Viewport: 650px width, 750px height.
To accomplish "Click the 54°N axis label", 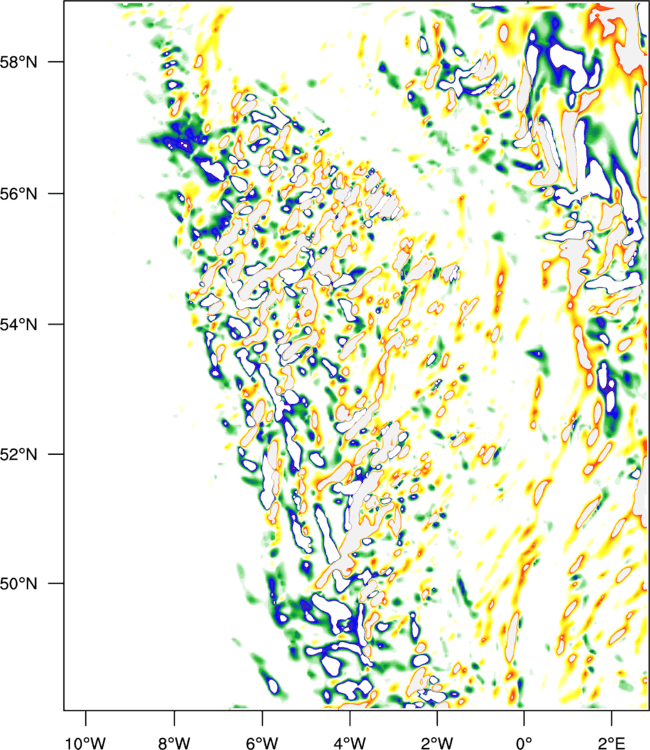I will coord(18,325).
